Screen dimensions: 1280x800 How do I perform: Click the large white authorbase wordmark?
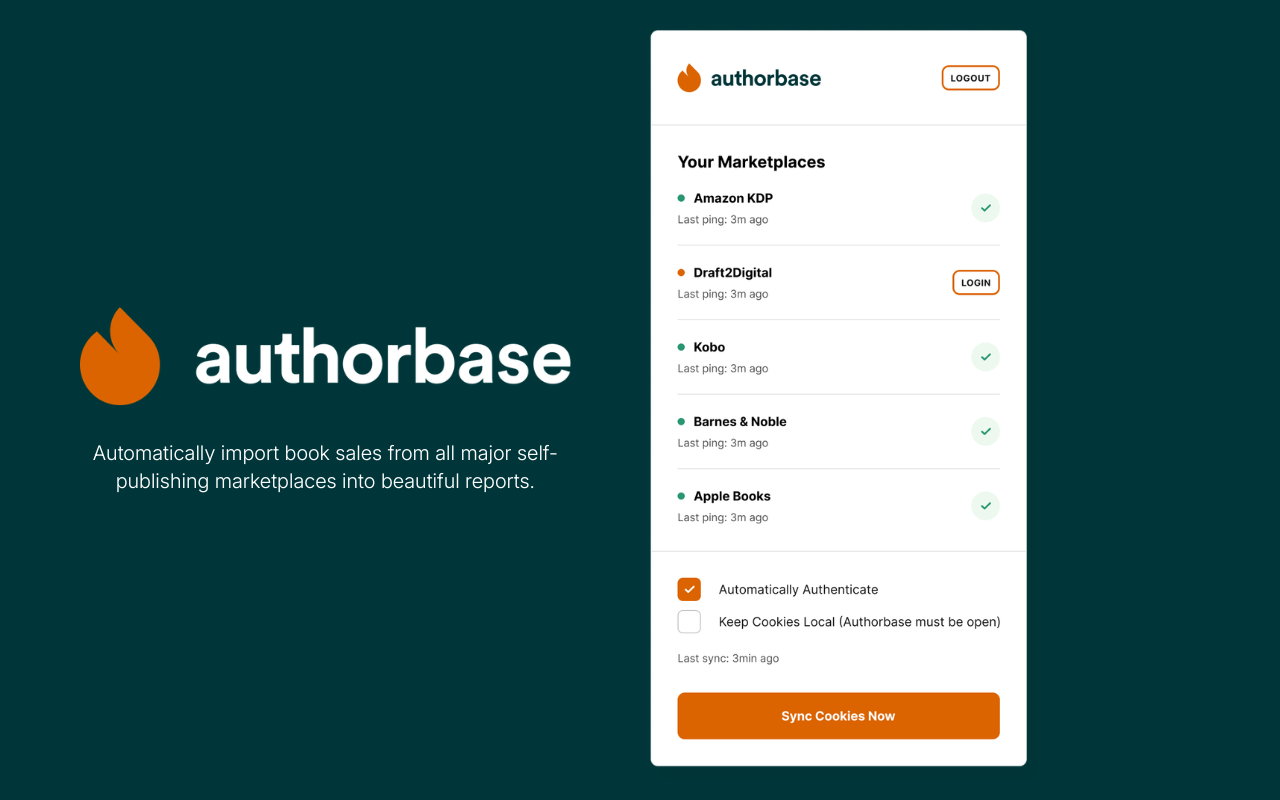383,358
